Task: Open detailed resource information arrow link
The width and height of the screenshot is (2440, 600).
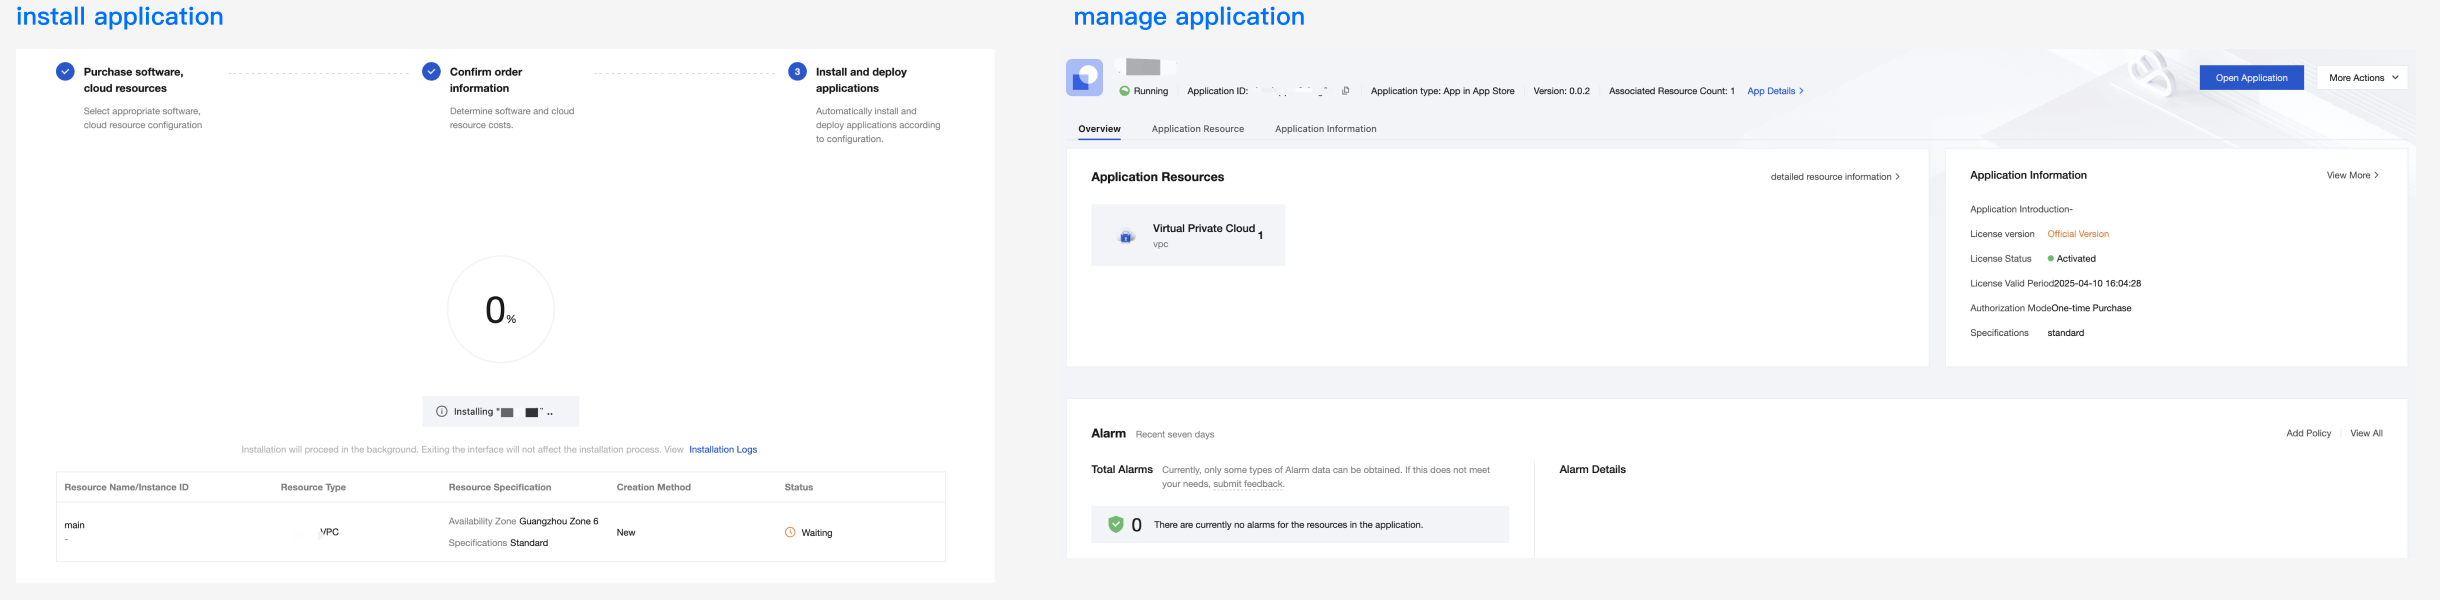Action: (x=1834, y=177)
